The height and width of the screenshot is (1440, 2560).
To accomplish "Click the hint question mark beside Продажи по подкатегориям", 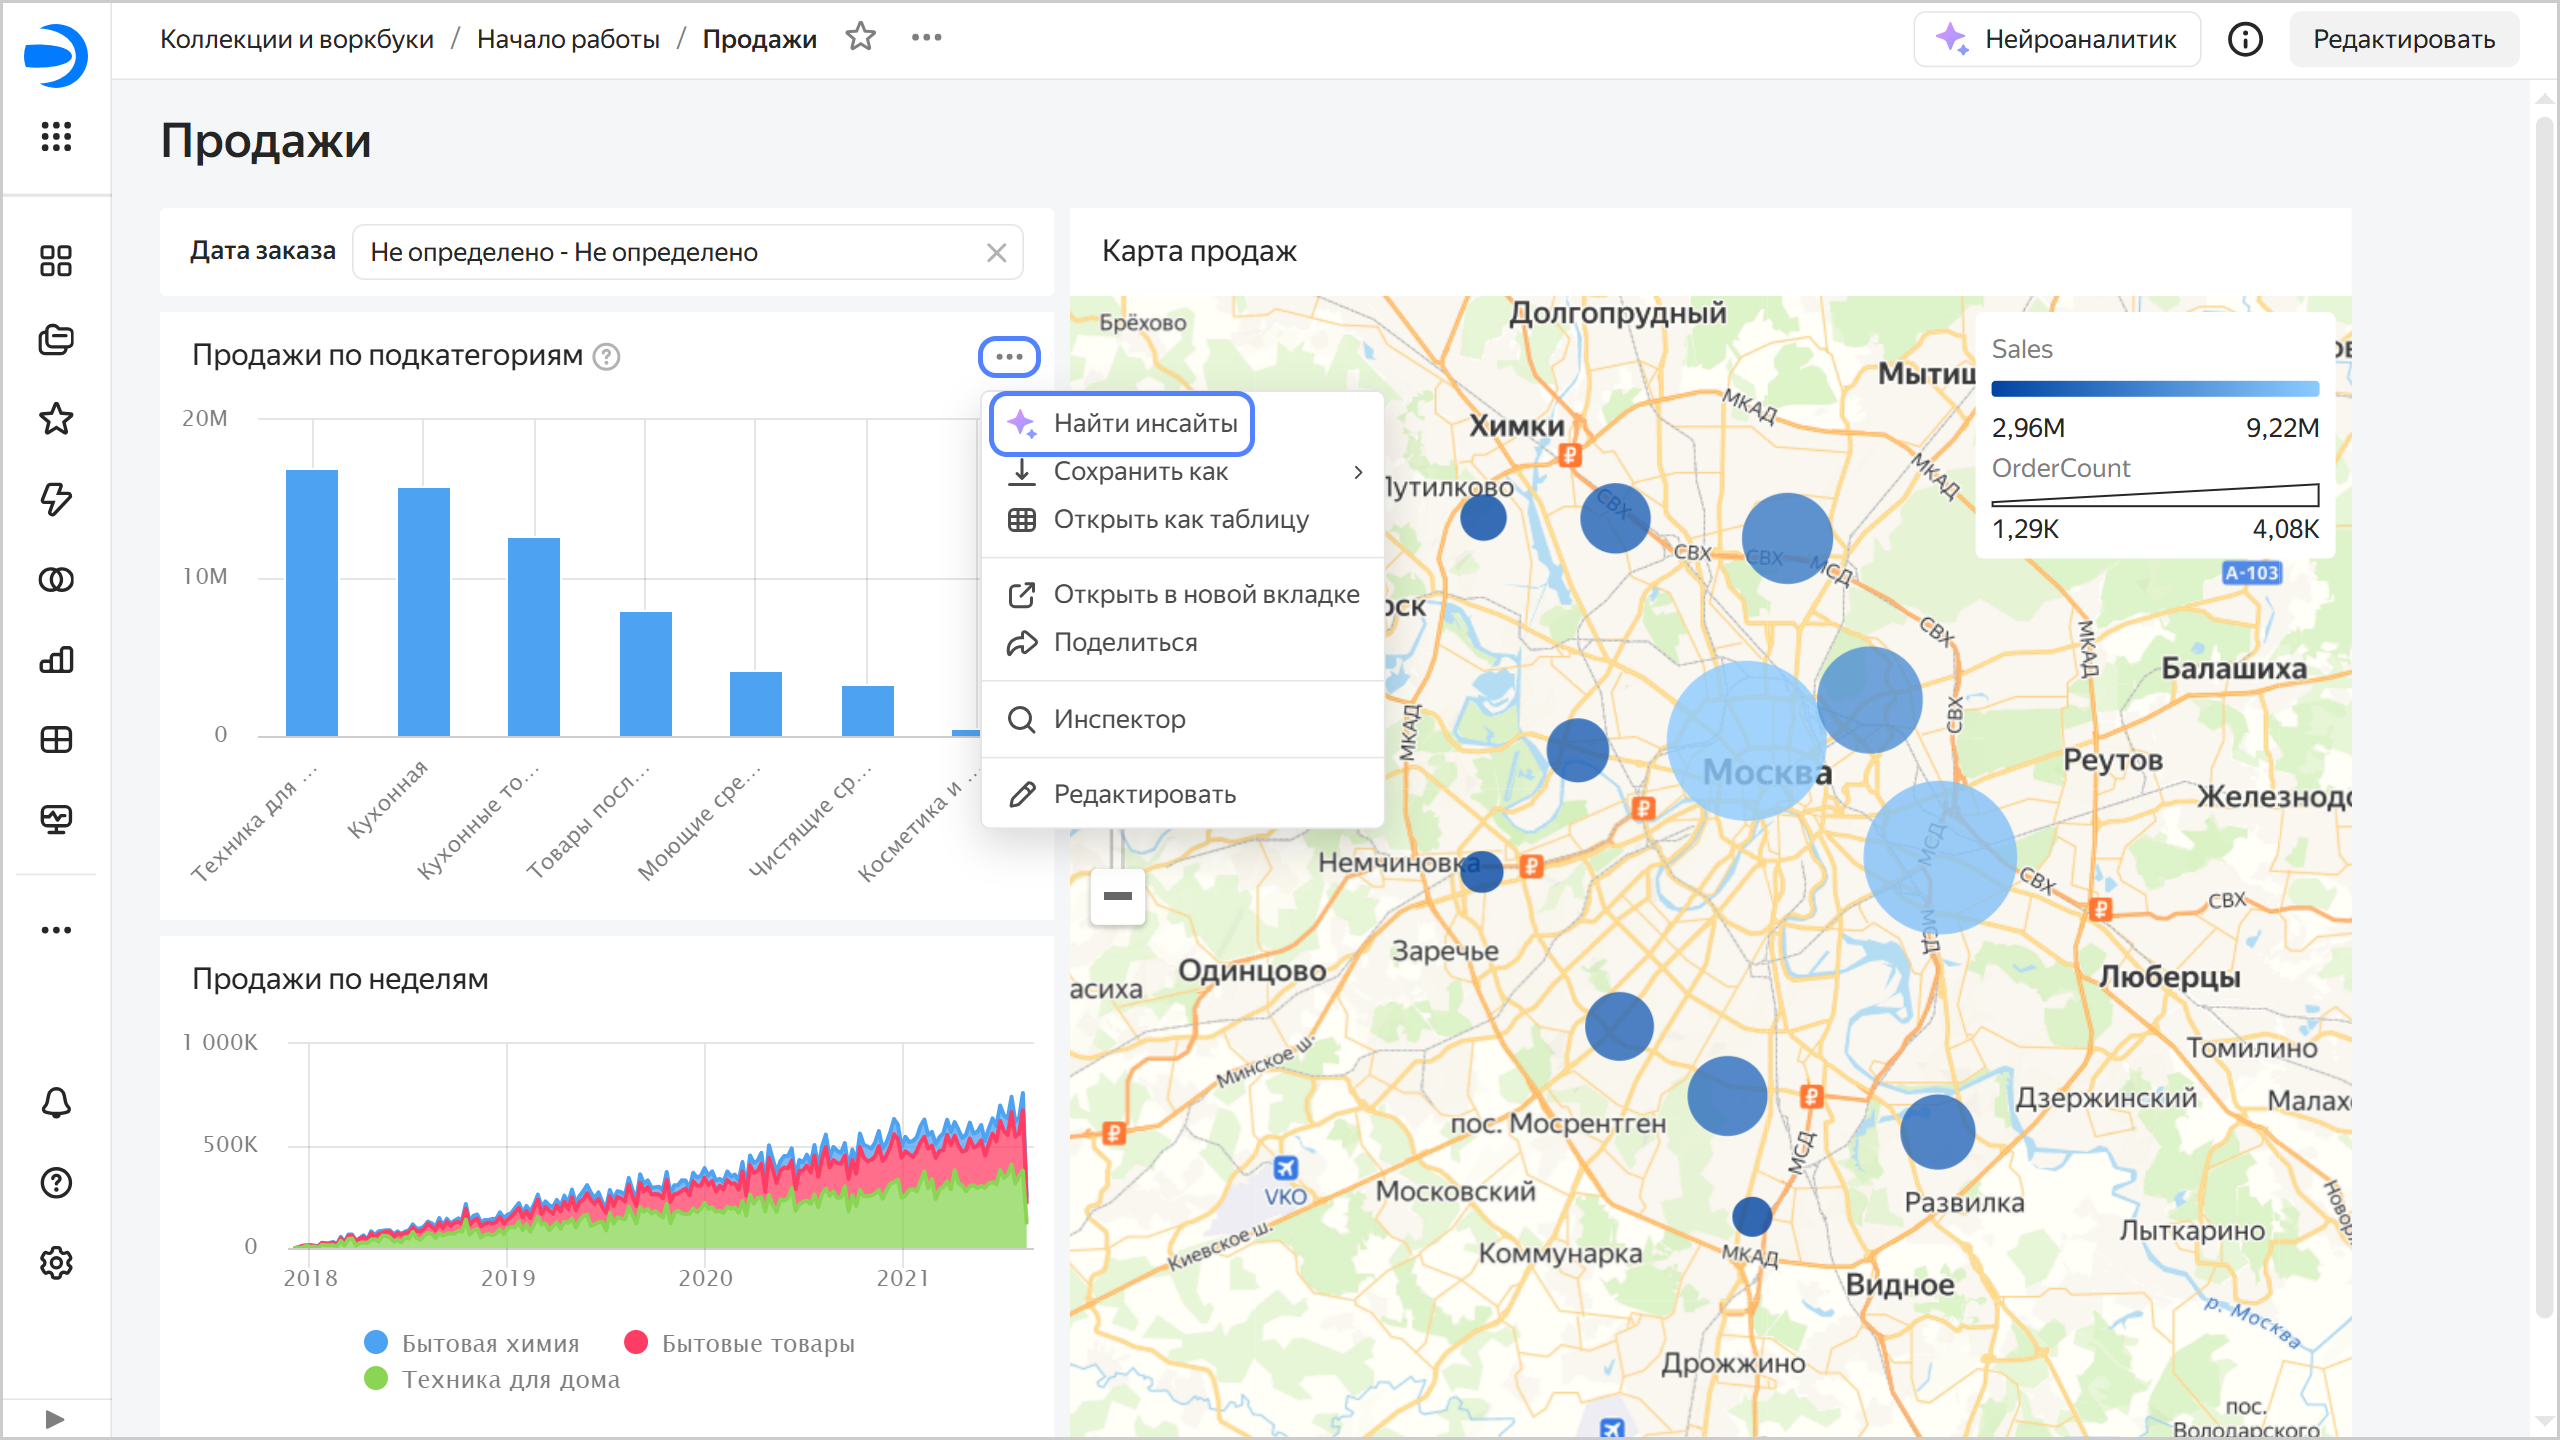I will pyautogui.click(x=607, y=357).
